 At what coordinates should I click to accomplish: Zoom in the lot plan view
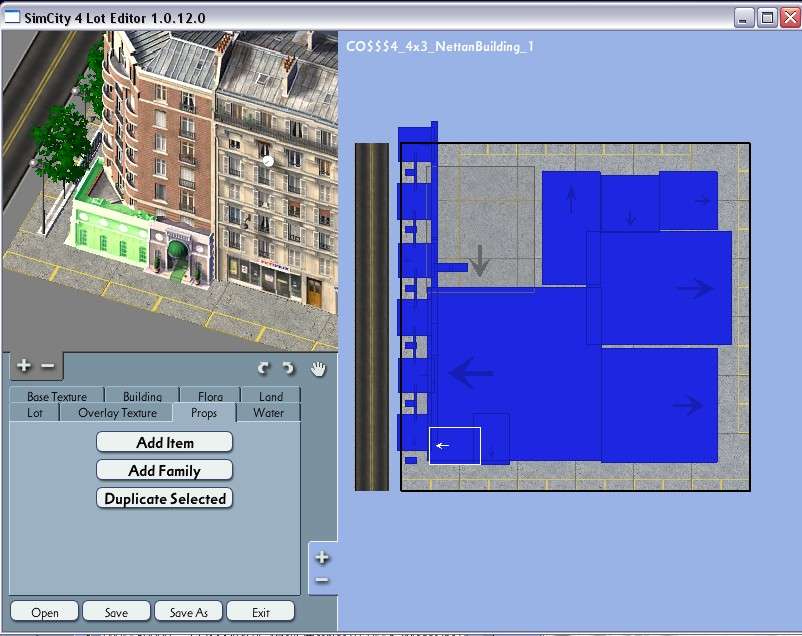pyautogui.click(x=322, y=557)
